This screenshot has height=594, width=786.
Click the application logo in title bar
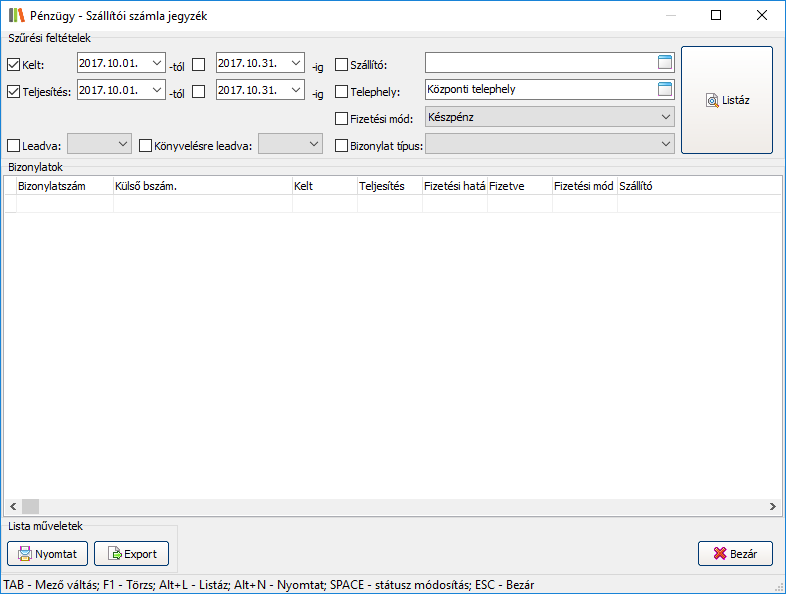pos(17,15)
